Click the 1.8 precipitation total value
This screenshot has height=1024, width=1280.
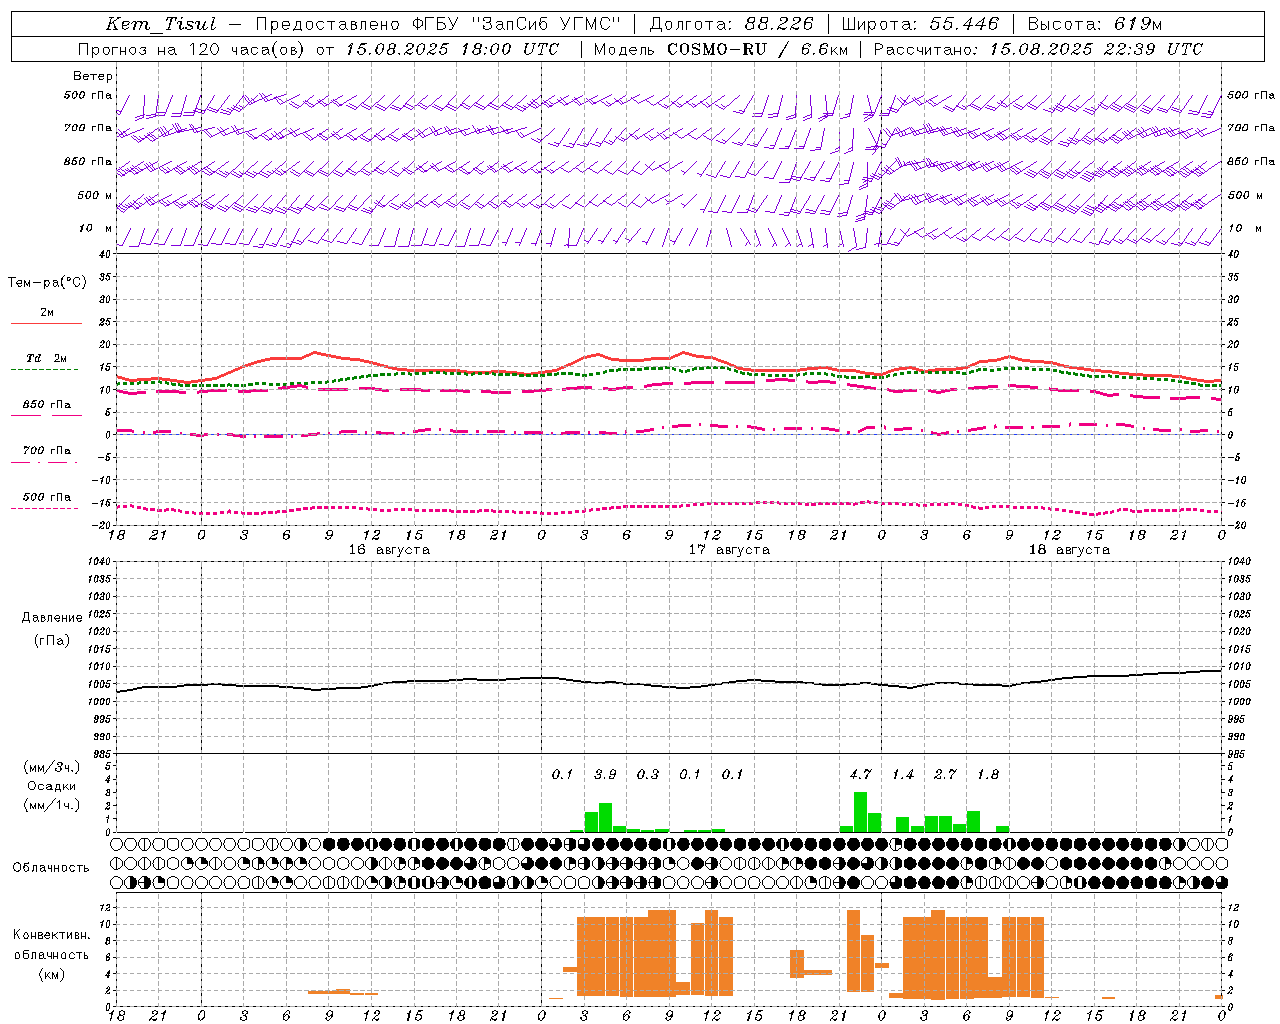coord(988,774)
